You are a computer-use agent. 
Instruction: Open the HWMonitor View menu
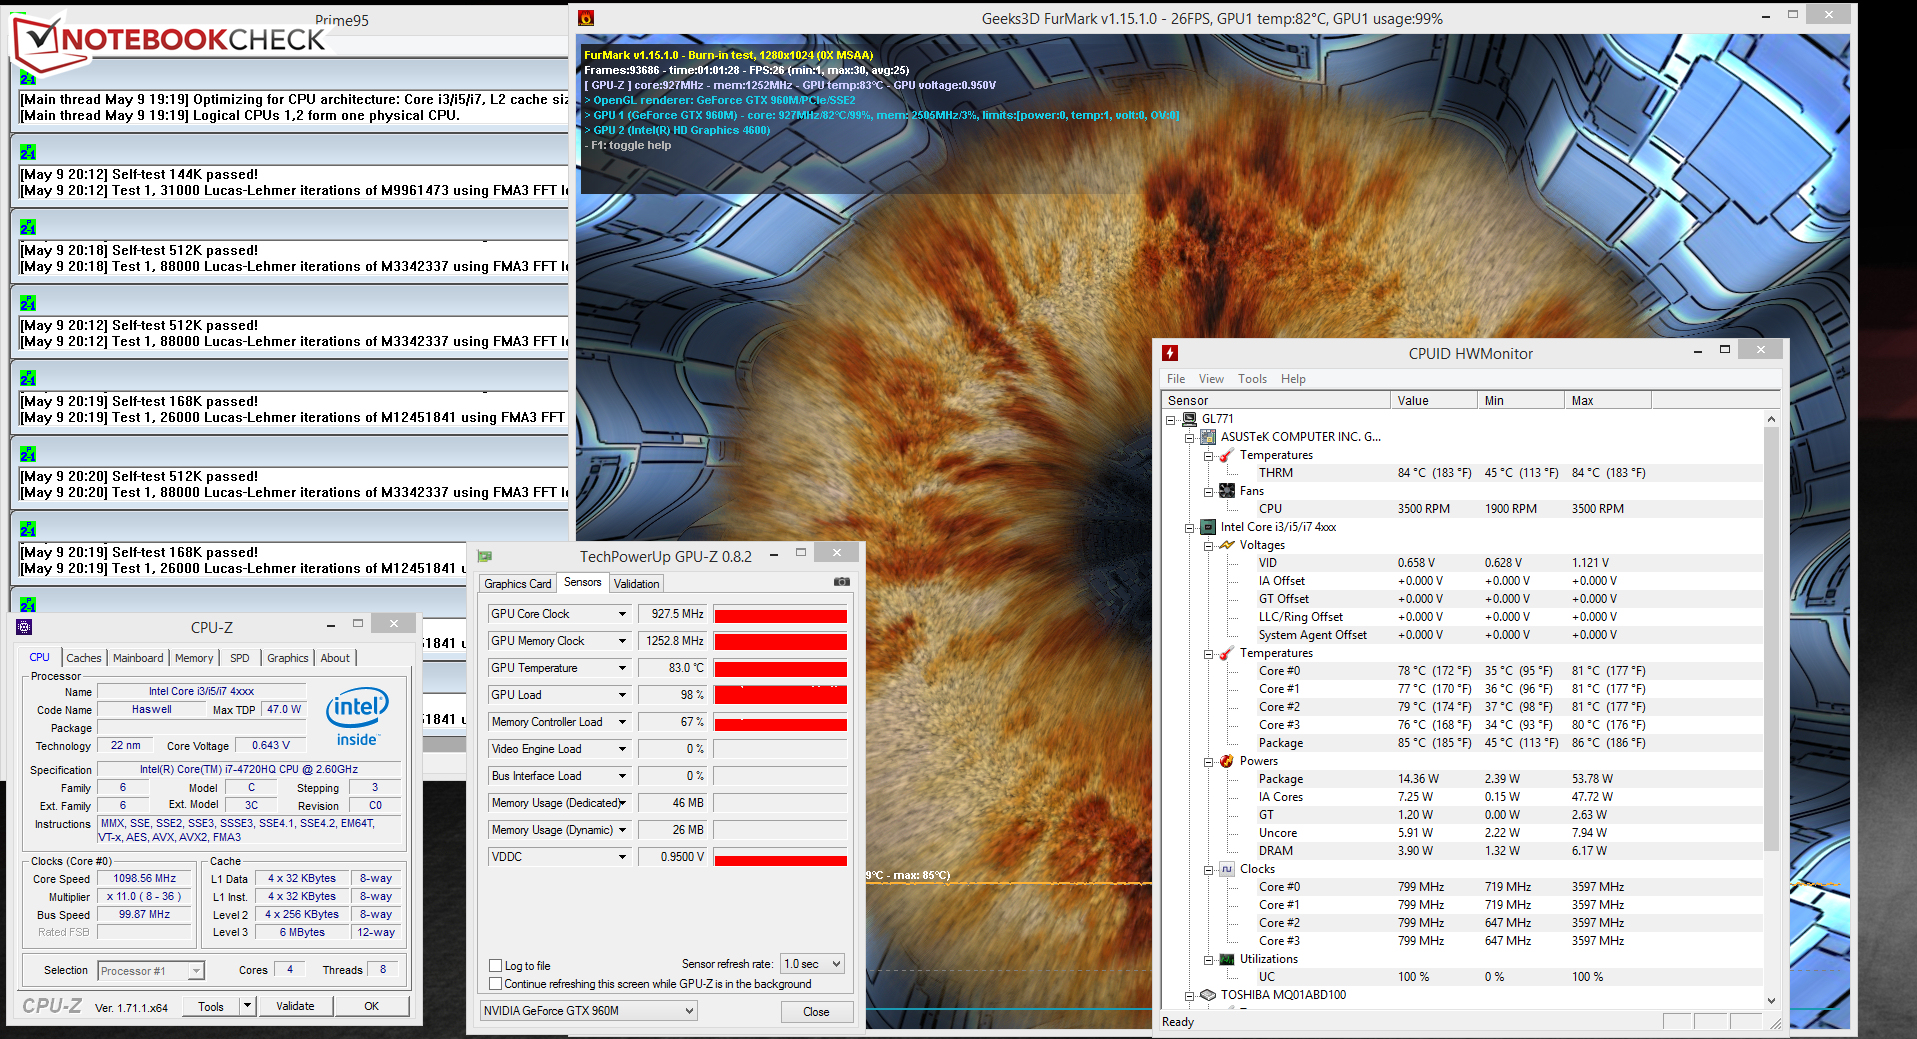tap(1211, 379)
